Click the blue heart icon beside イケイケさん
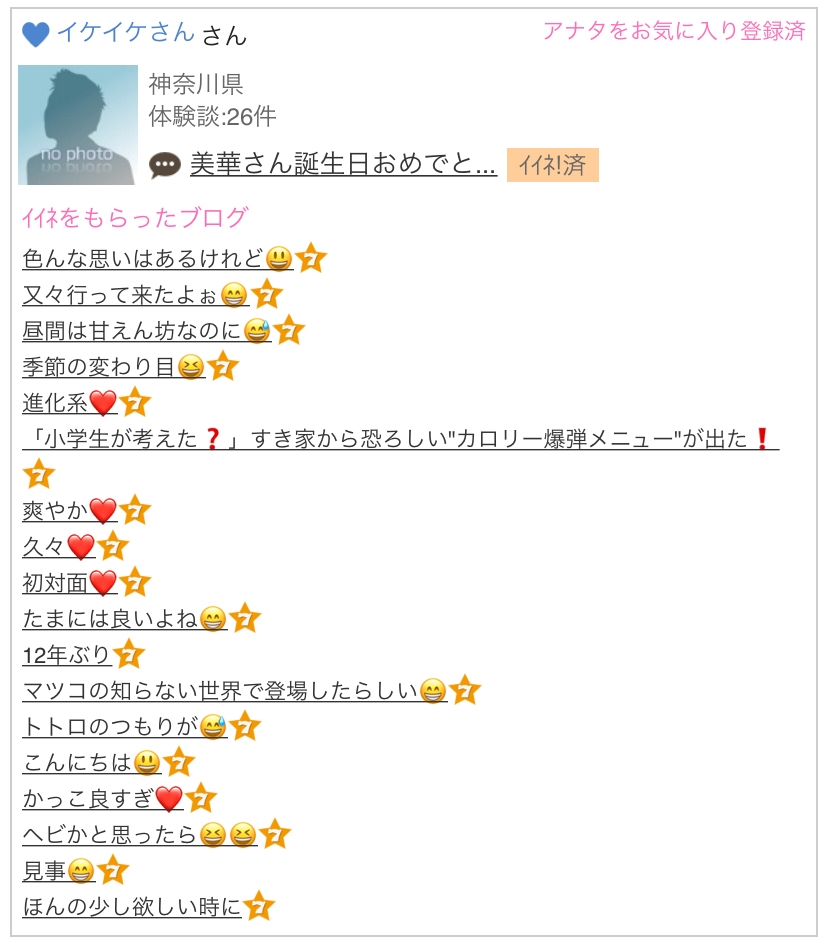Screen dimensions: 826x938 35,34
